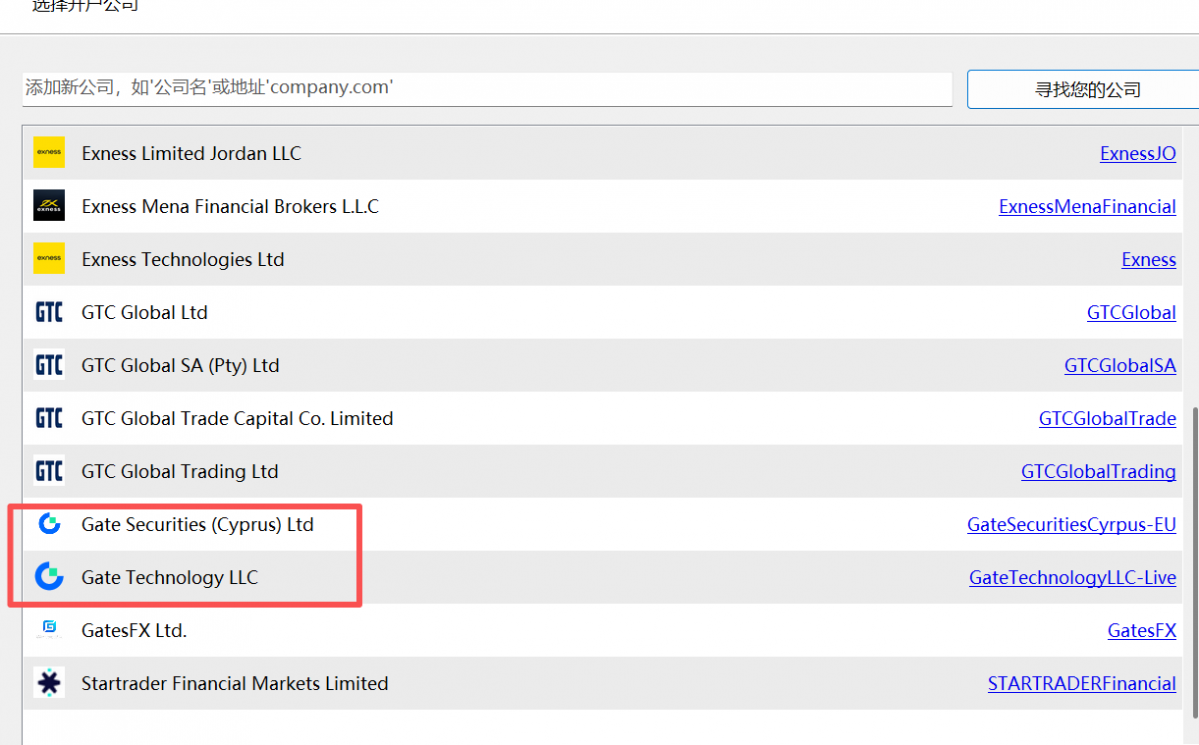
Task: Click the GatesFX Ltd. logo
Action: click(49, 629)
